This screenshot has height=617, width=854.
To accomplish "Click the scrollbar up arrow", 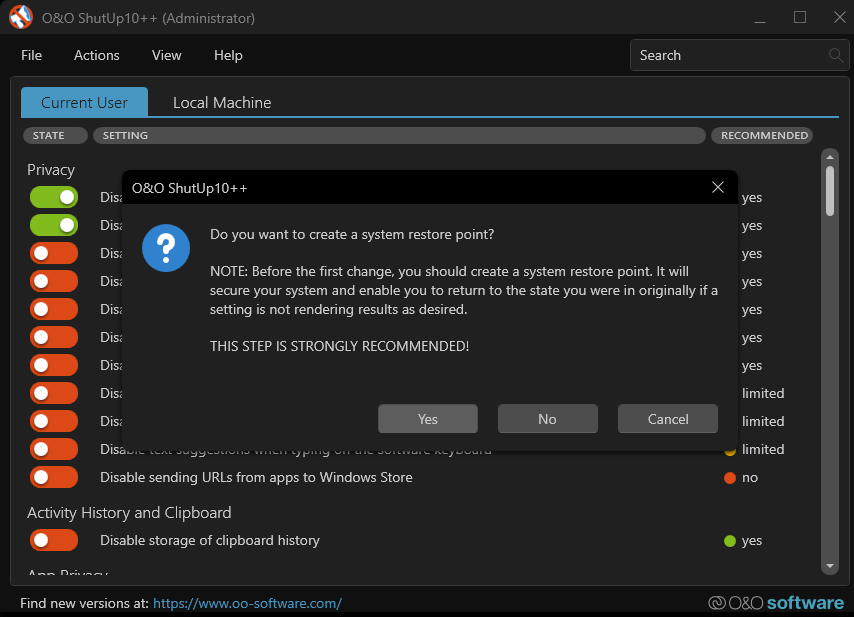I will (829, 157).
